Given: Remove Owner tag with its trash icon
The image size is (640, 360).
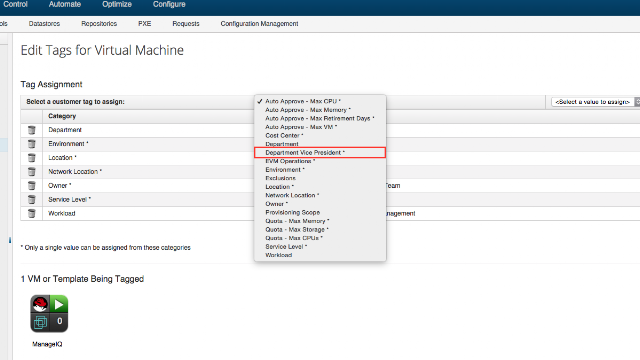Looking at the screenshot, I should [31, 186].
